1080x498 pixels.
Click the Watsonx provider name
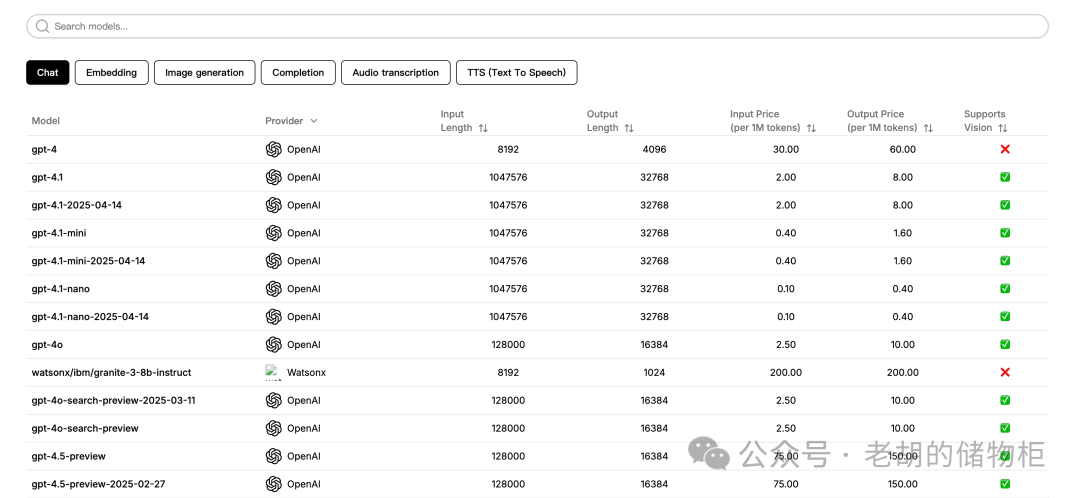tap(307, 372)
